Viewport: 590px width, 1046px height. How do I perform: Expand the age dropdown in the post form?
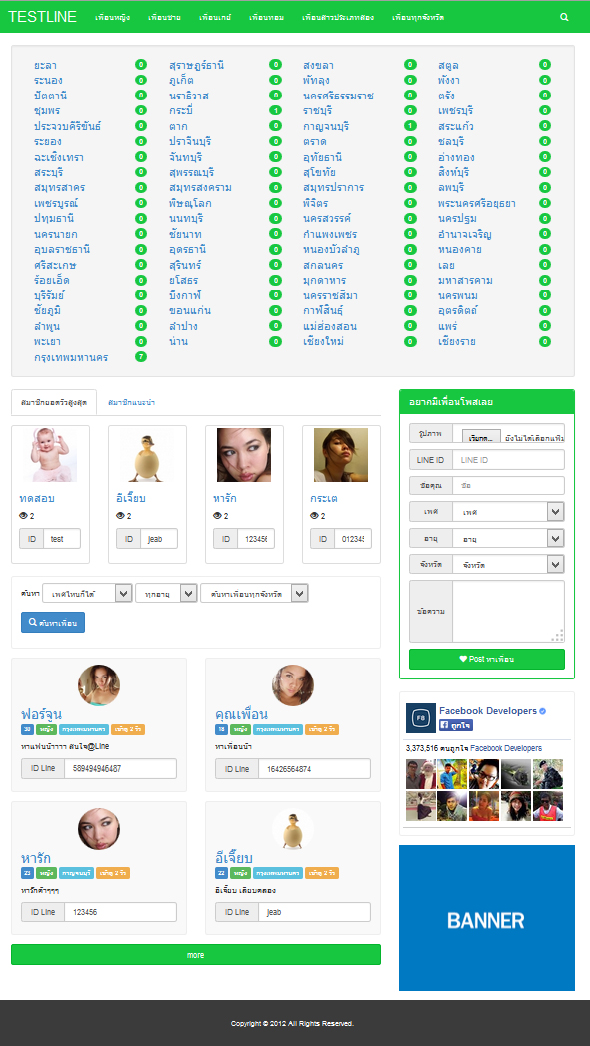508,538
